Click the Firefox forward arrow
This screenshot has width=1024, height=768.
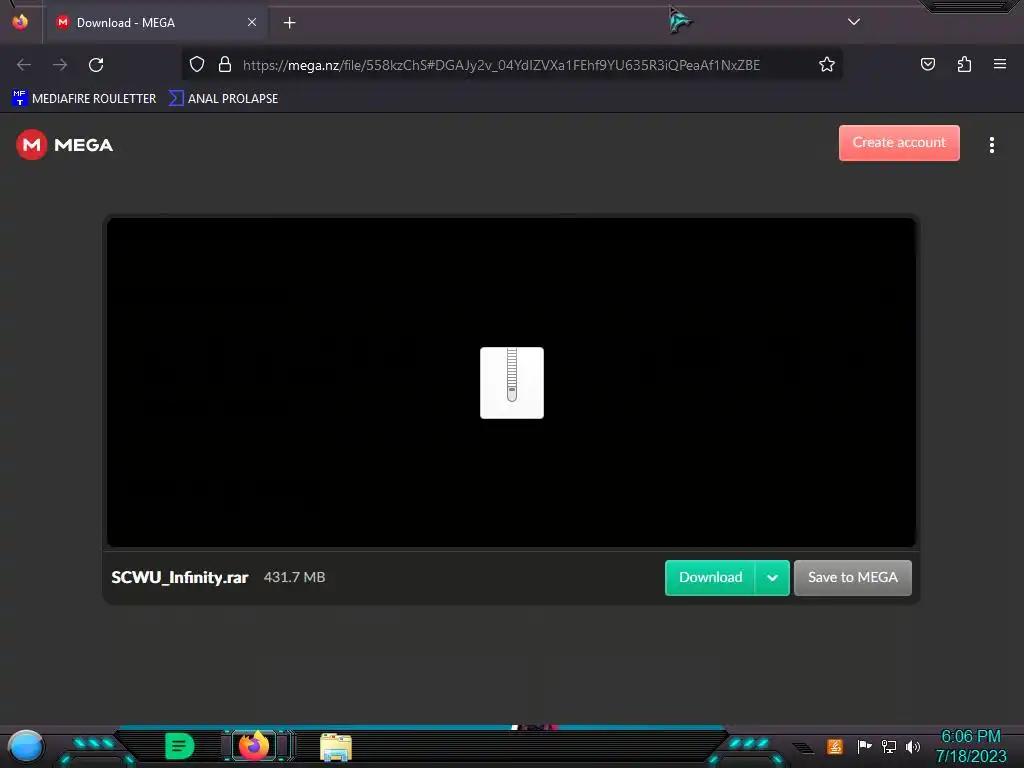coord(60,65)
